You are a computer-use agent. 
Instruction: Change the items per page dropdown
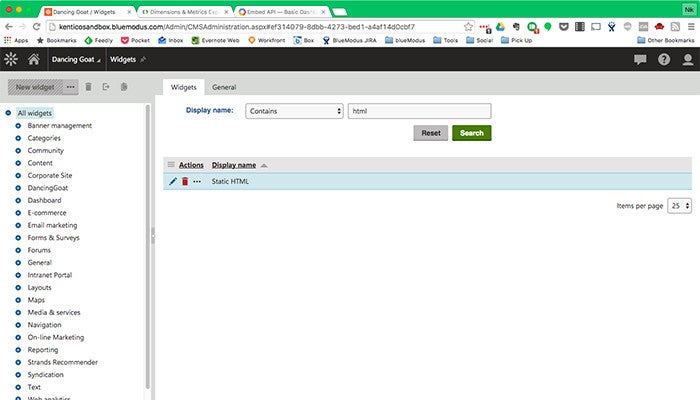coord(679,206)
